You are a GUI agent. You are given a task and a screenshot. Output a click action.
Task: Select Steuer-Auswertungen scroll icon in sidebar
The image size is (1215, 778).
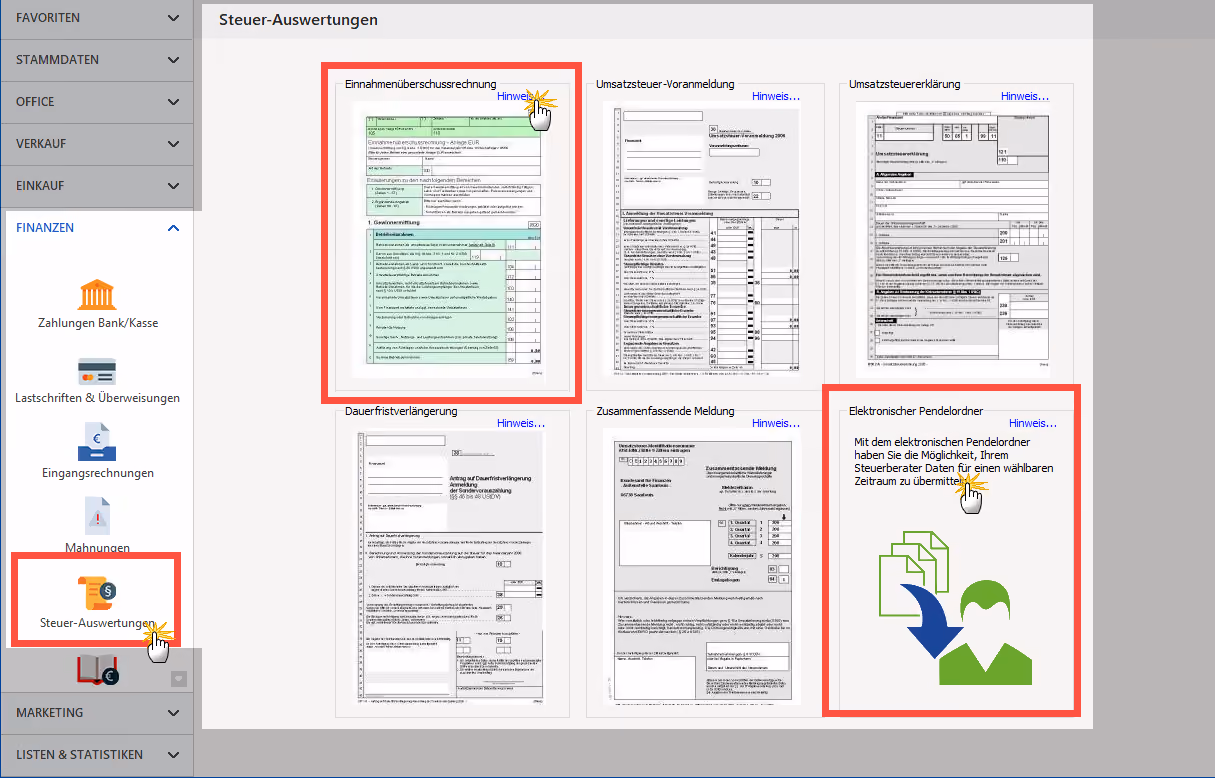point(97,594)
